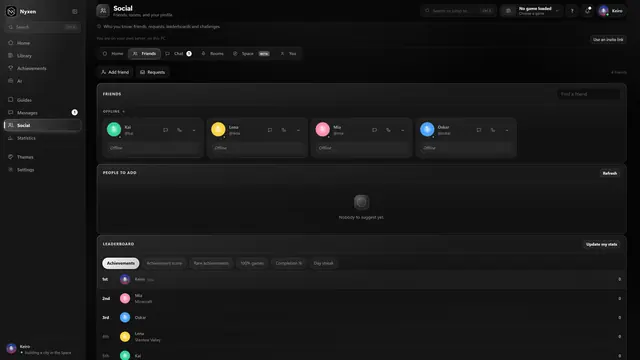Select the Achievement score leaderboard filter
The height and width of the screenshot is (360, 640).
click(x=164, y=263)
